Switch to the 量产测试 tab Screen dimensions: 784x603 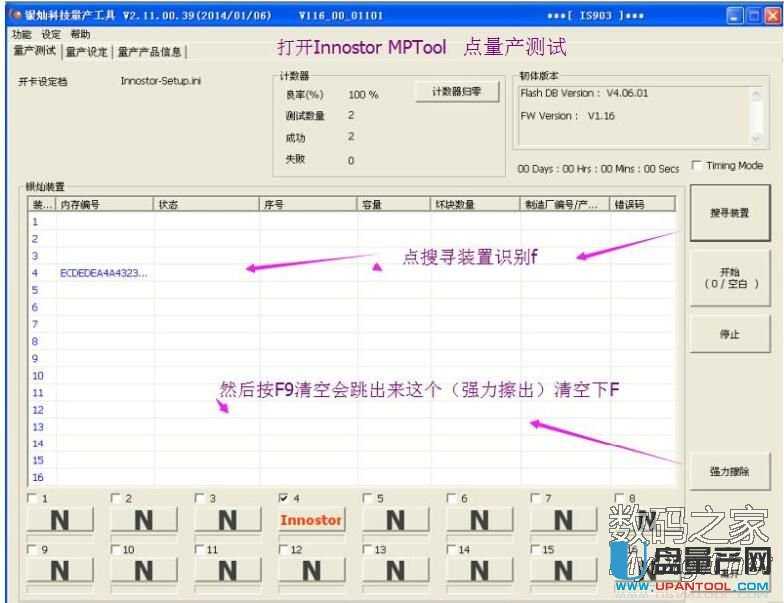click(x=34, y=50)
